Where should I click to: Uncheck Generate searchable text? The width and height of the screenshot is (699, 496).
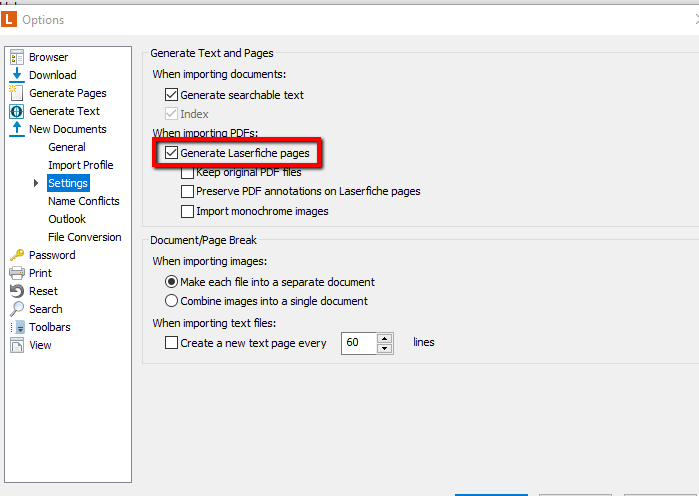pos(172,94)
